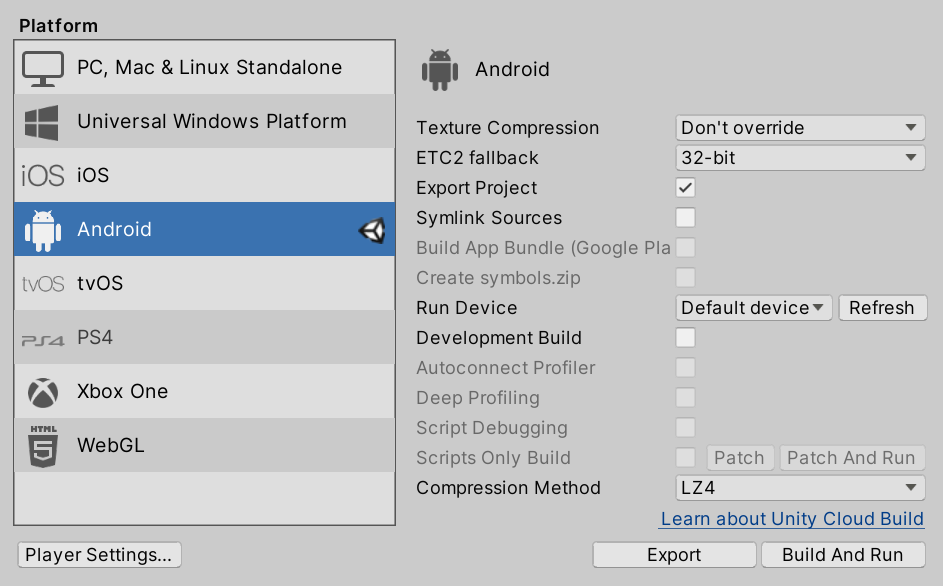Open the Texture Compression dropdown

(800, 128)
